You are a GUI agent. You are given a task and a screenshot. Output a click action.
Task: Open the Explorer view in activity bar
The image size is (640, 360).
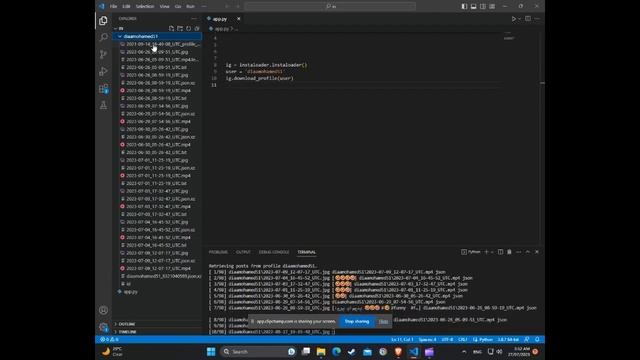point(103,21)
